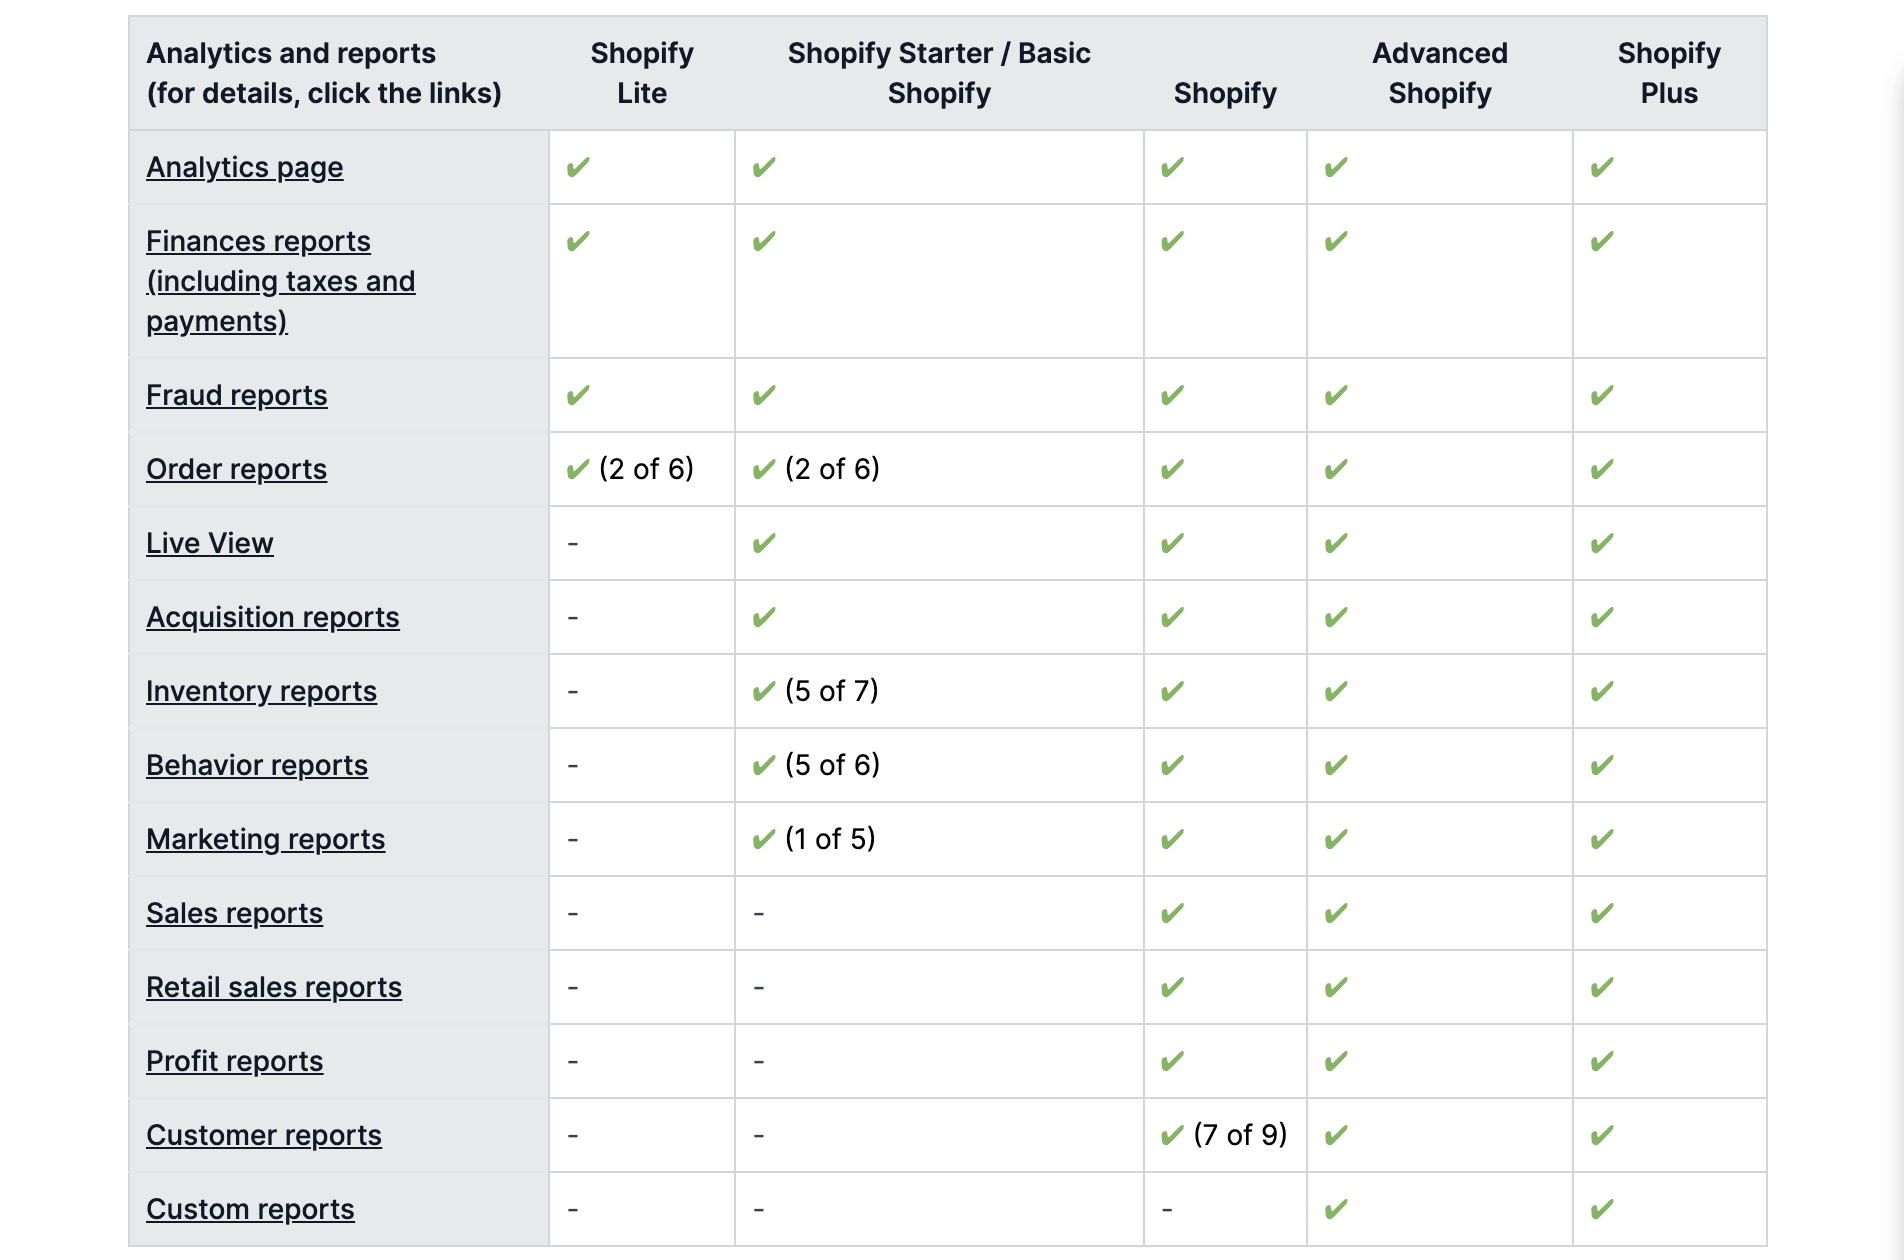Go to the Order reports link
The image size is (1904, 1260).
tap(236, 469)
